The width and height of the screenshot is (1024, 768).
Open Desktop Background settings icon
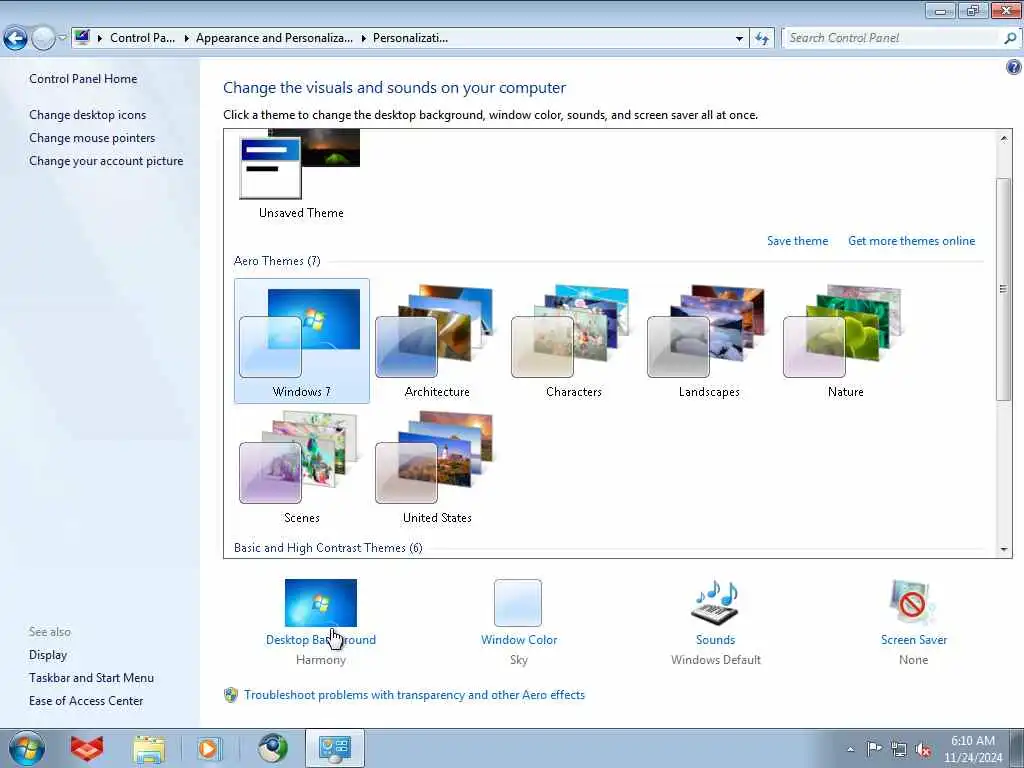(x=321, y=603)
